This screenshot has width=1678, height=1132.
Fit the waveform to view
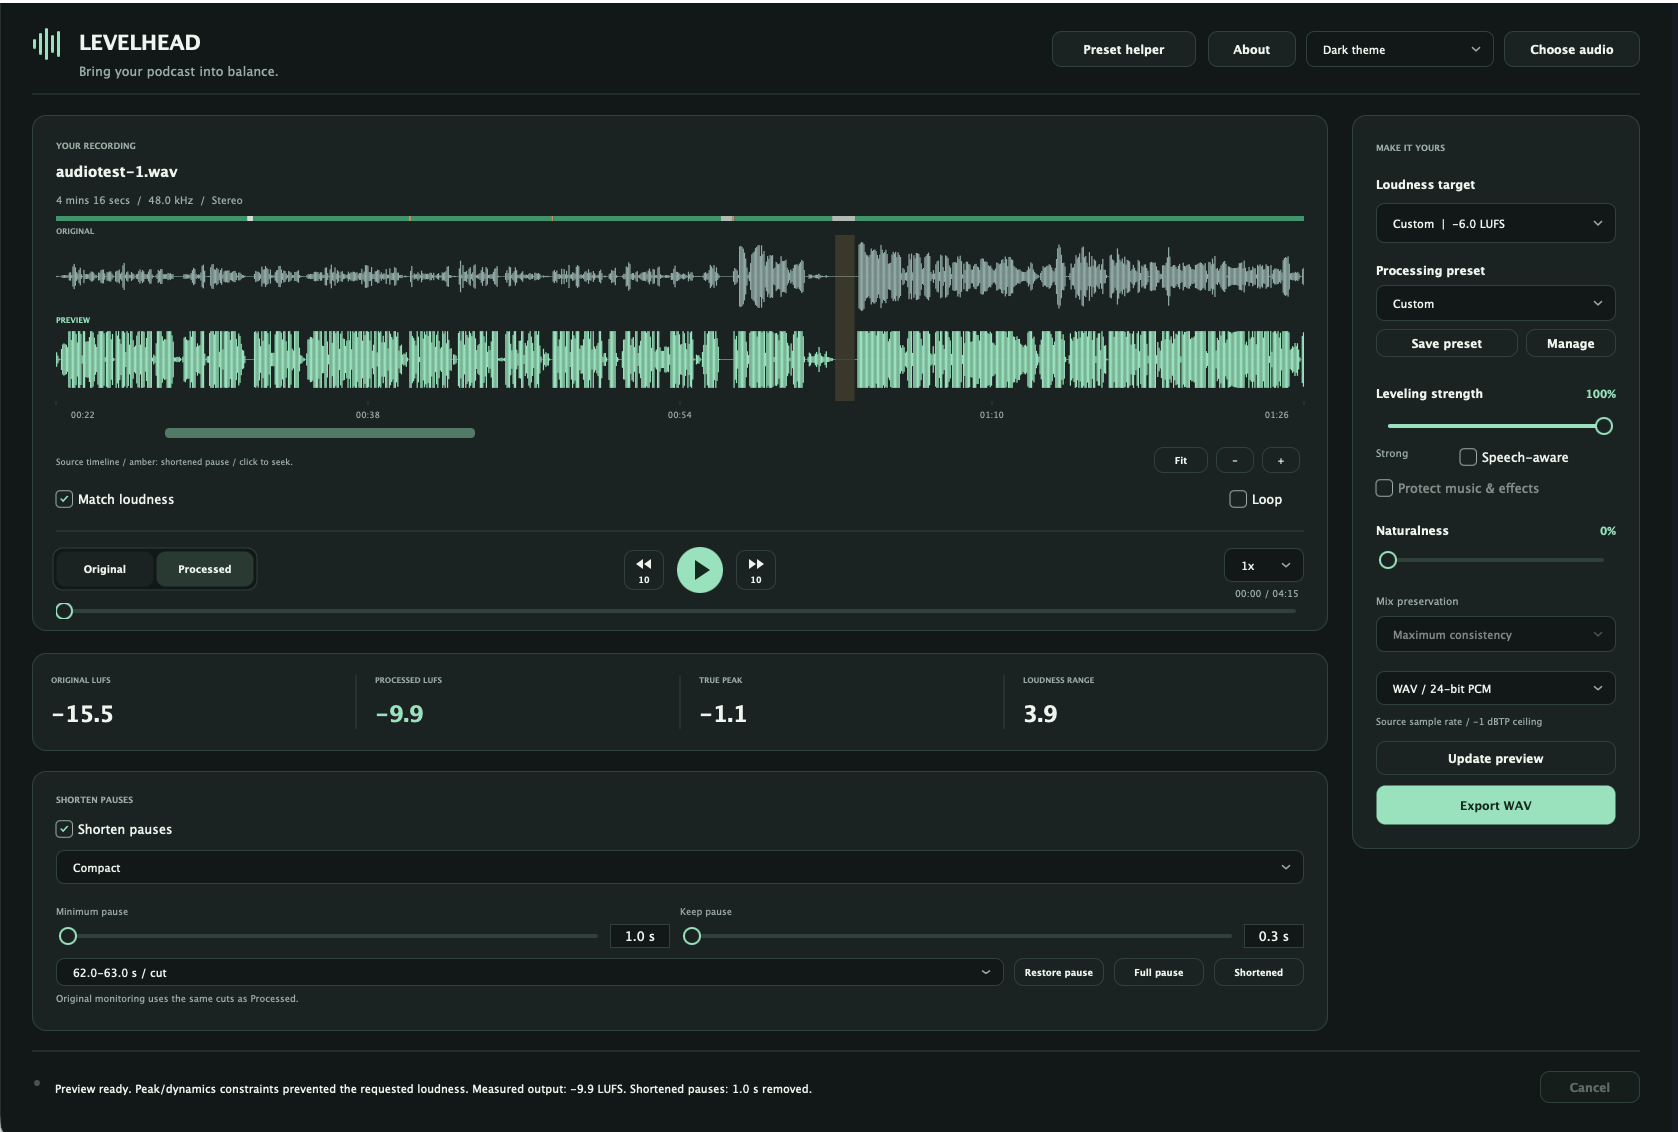[x=1181, y=460]
